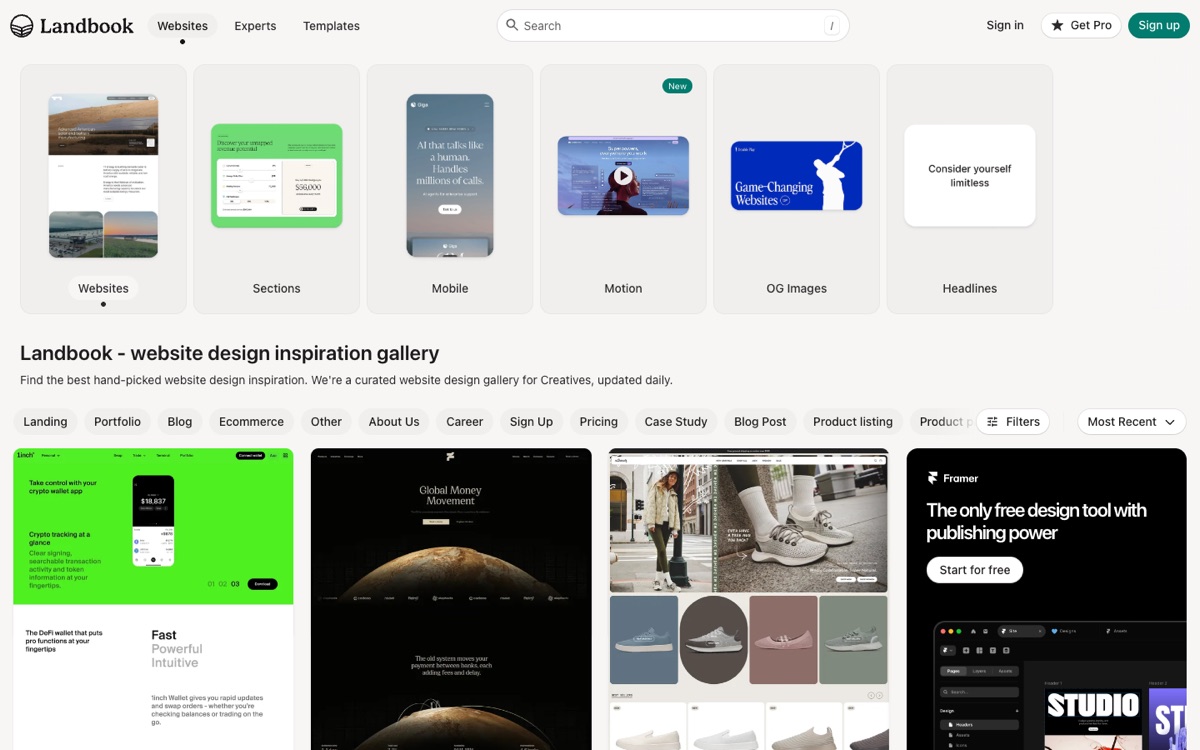This screenshot has height=750, width=1200.
Task: Click Framer ad headline about free design tool
Action: [1036, 521]
